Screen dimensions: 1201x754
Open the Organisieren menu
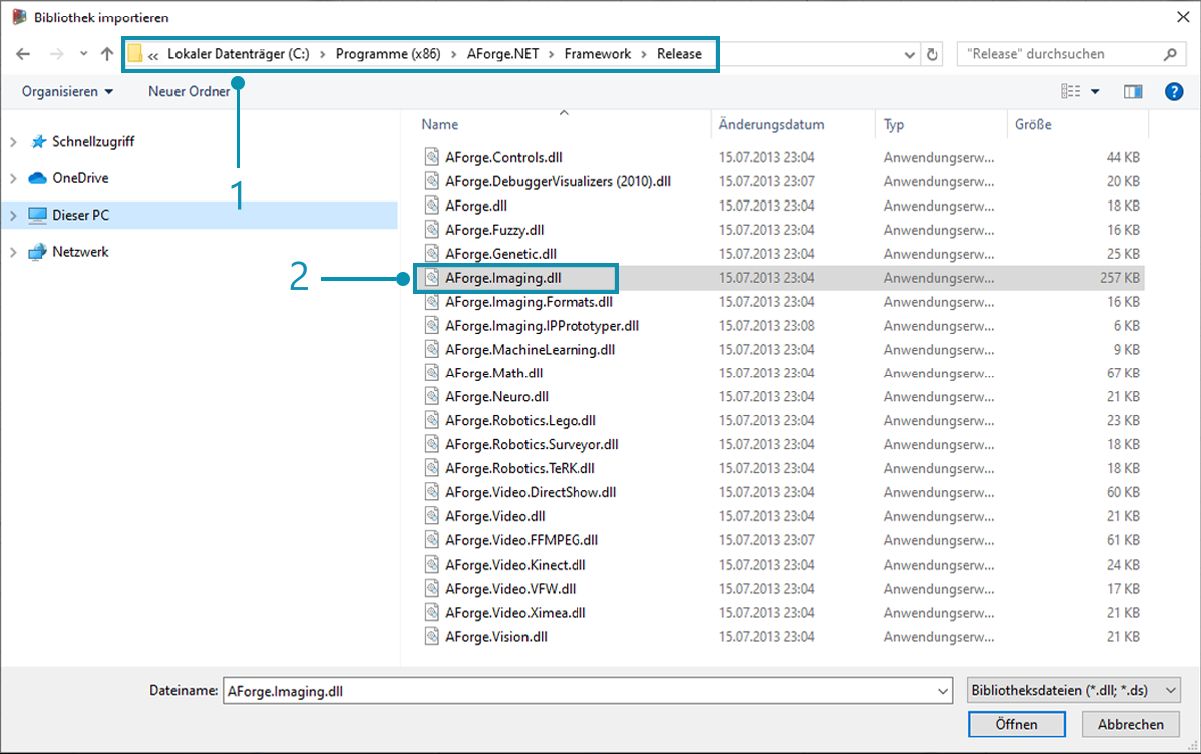pyautogui.click(x=67, y=91)
